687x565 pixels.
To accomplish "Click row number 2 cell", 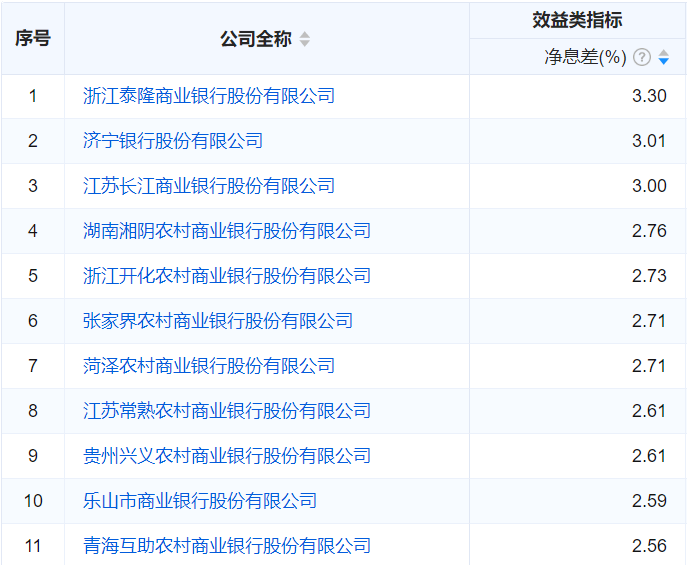I will coord(33,141).
